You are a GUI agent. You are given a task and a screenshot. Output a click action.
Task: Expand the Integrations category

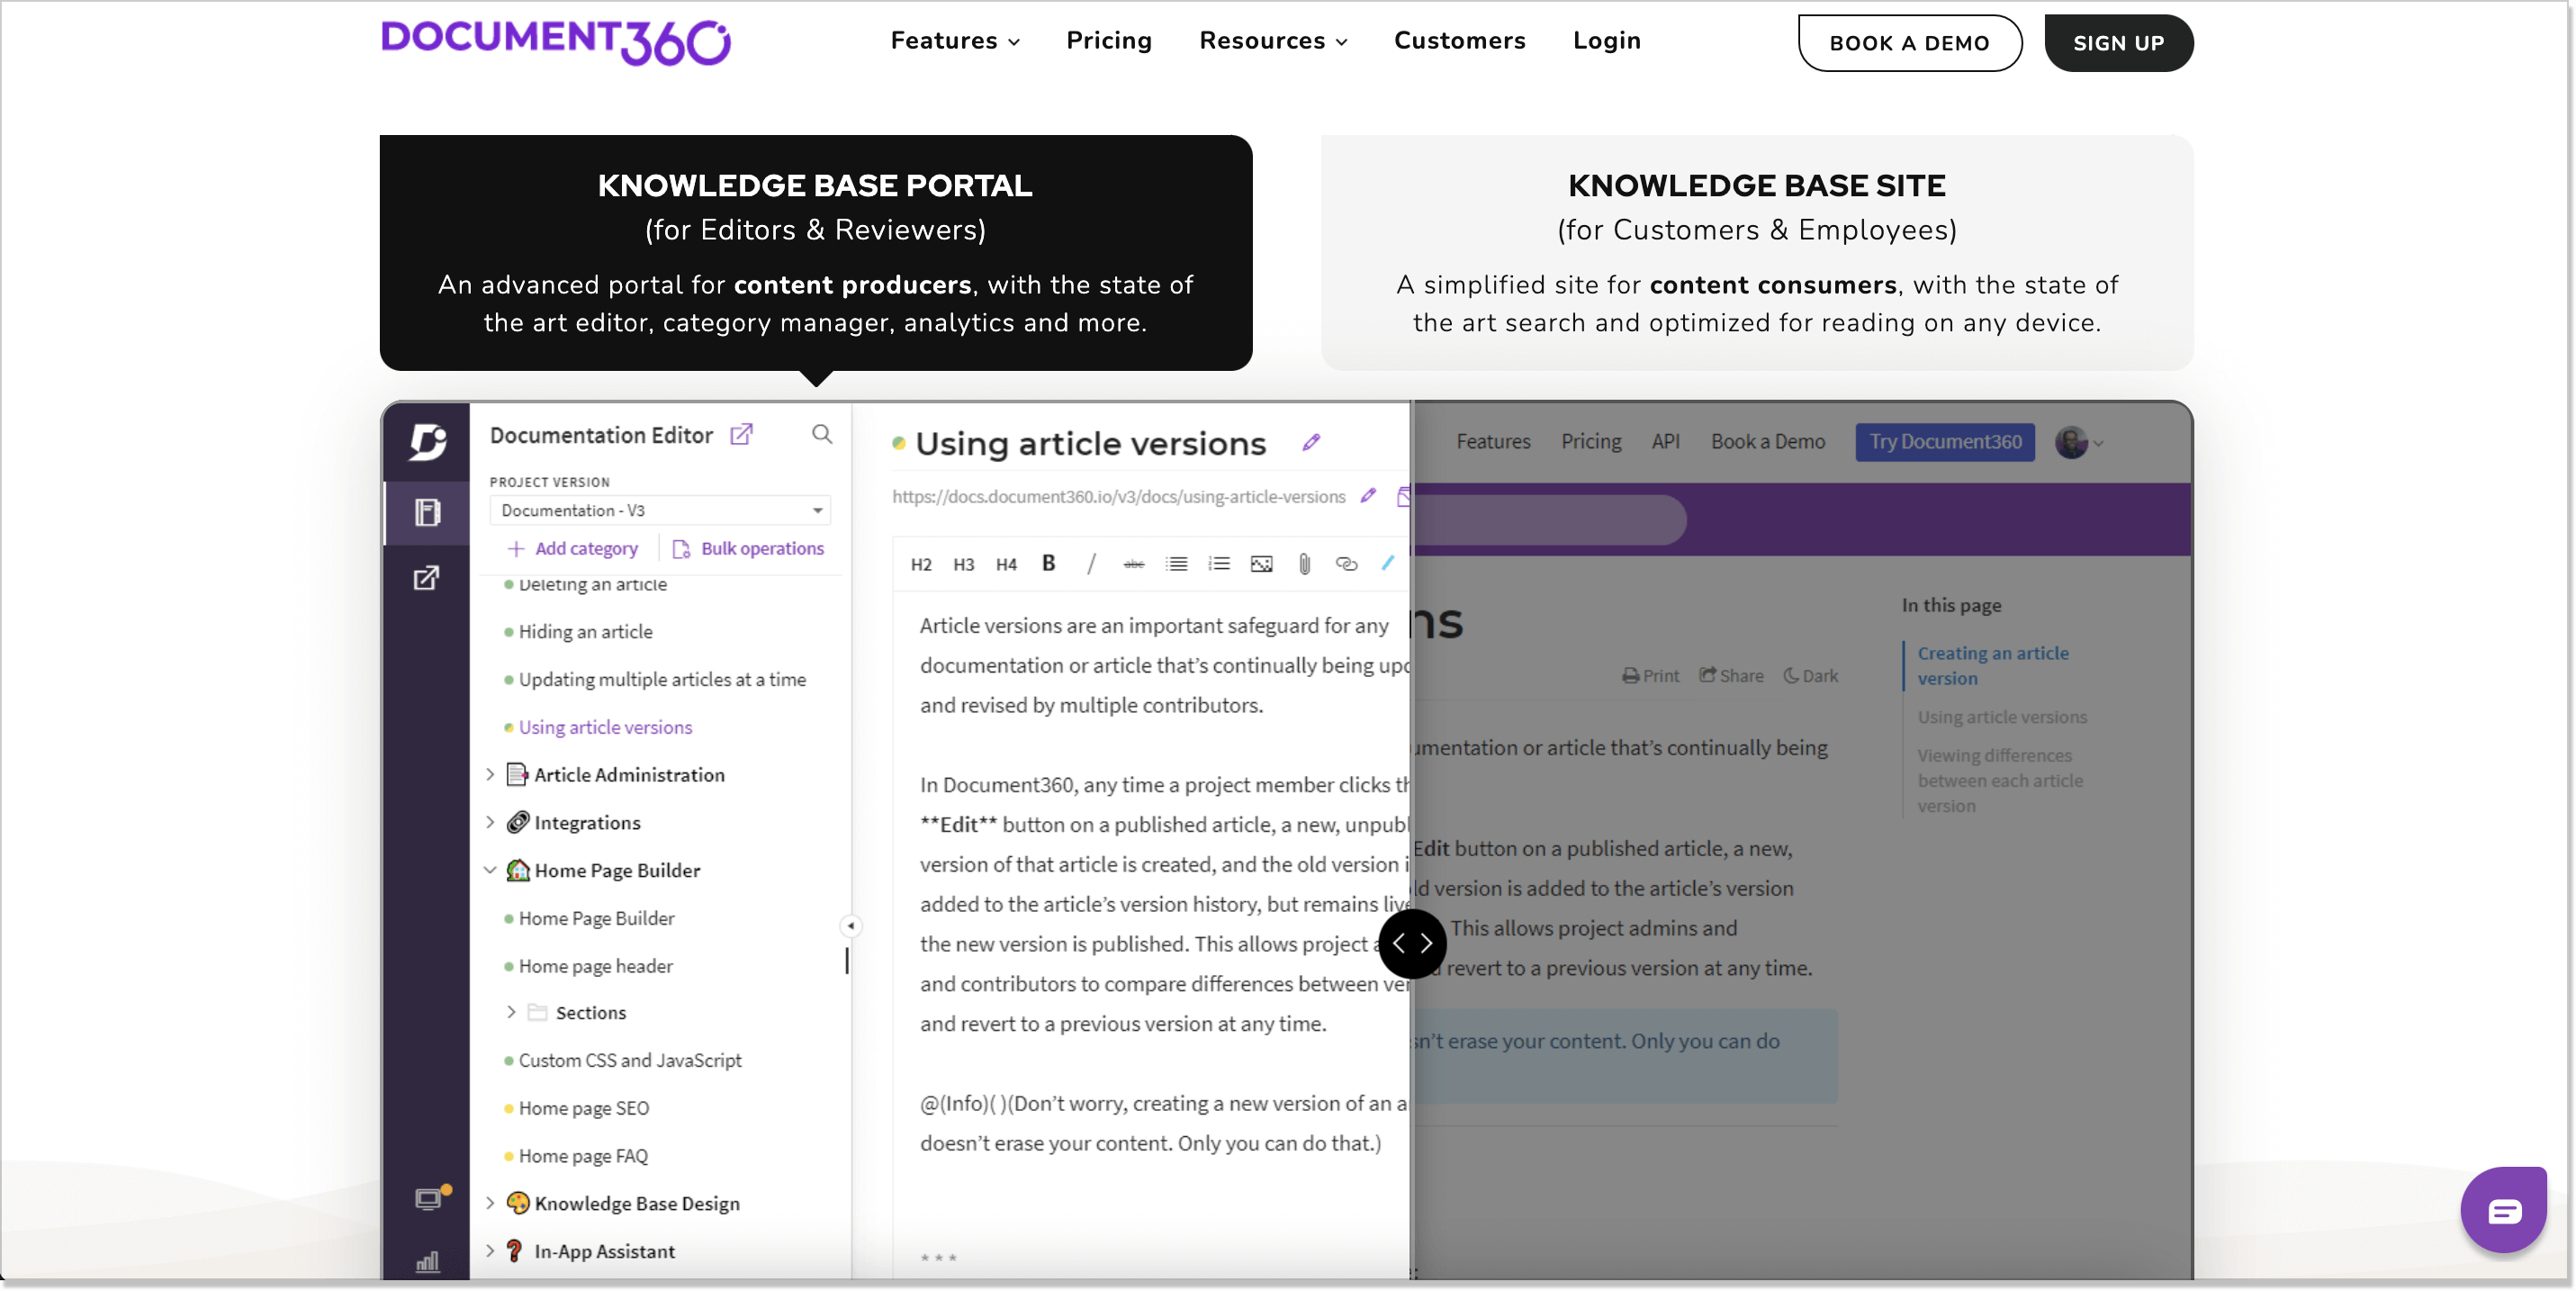(x=490, y=823)
